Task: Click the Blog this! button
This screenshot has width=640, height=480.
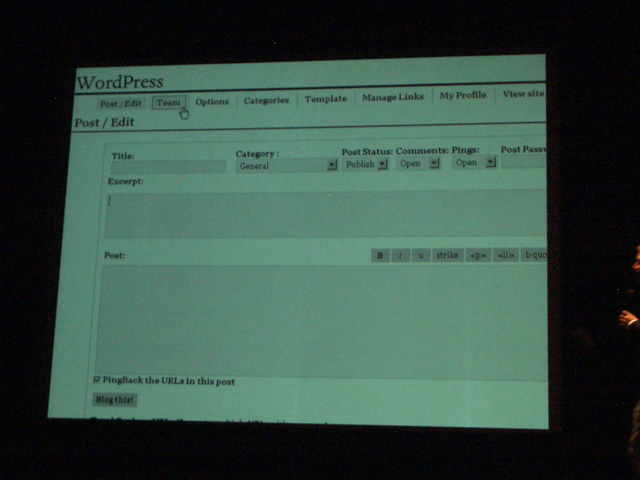Action: (x=115, y=400)
